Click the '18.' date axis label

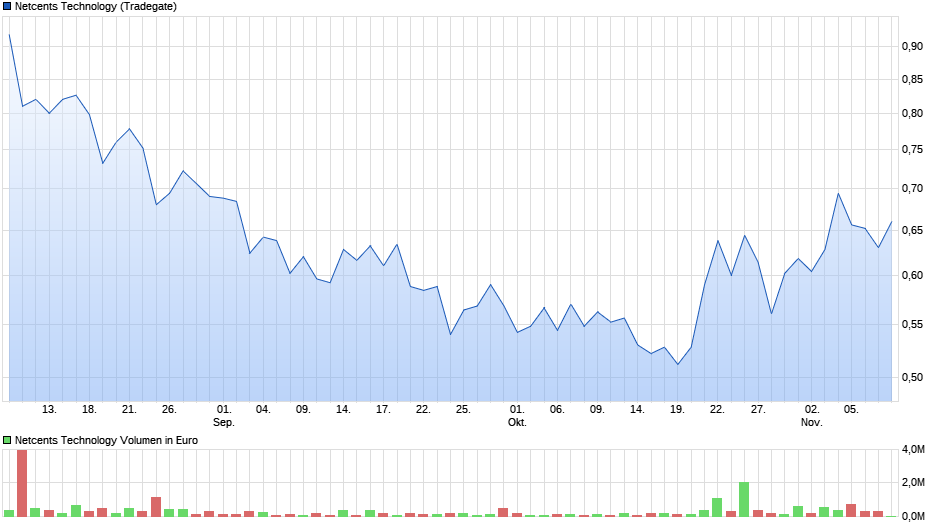(89, 409)
